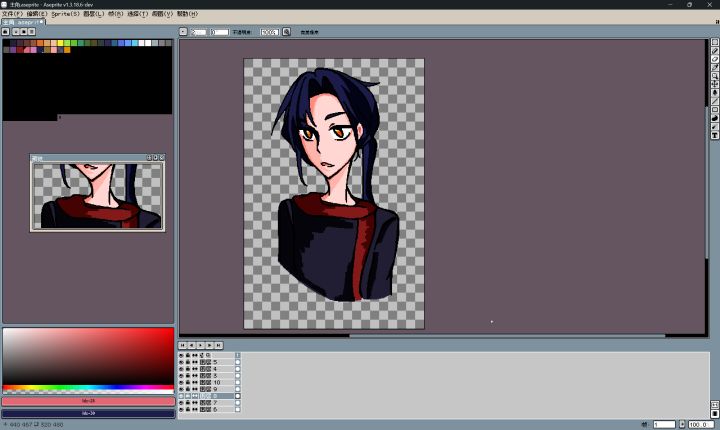Go to first frame in timeline

coord(182,345)
